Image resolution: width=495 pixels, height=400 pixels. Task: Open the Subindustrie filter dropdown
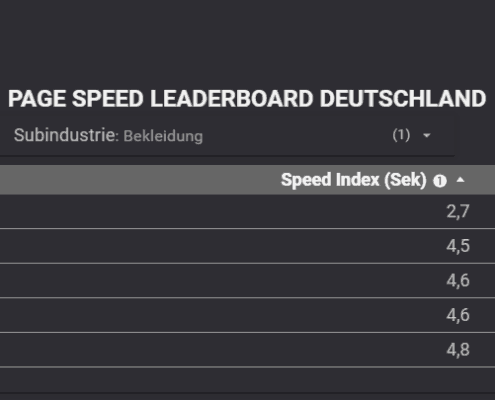point(227,135)
